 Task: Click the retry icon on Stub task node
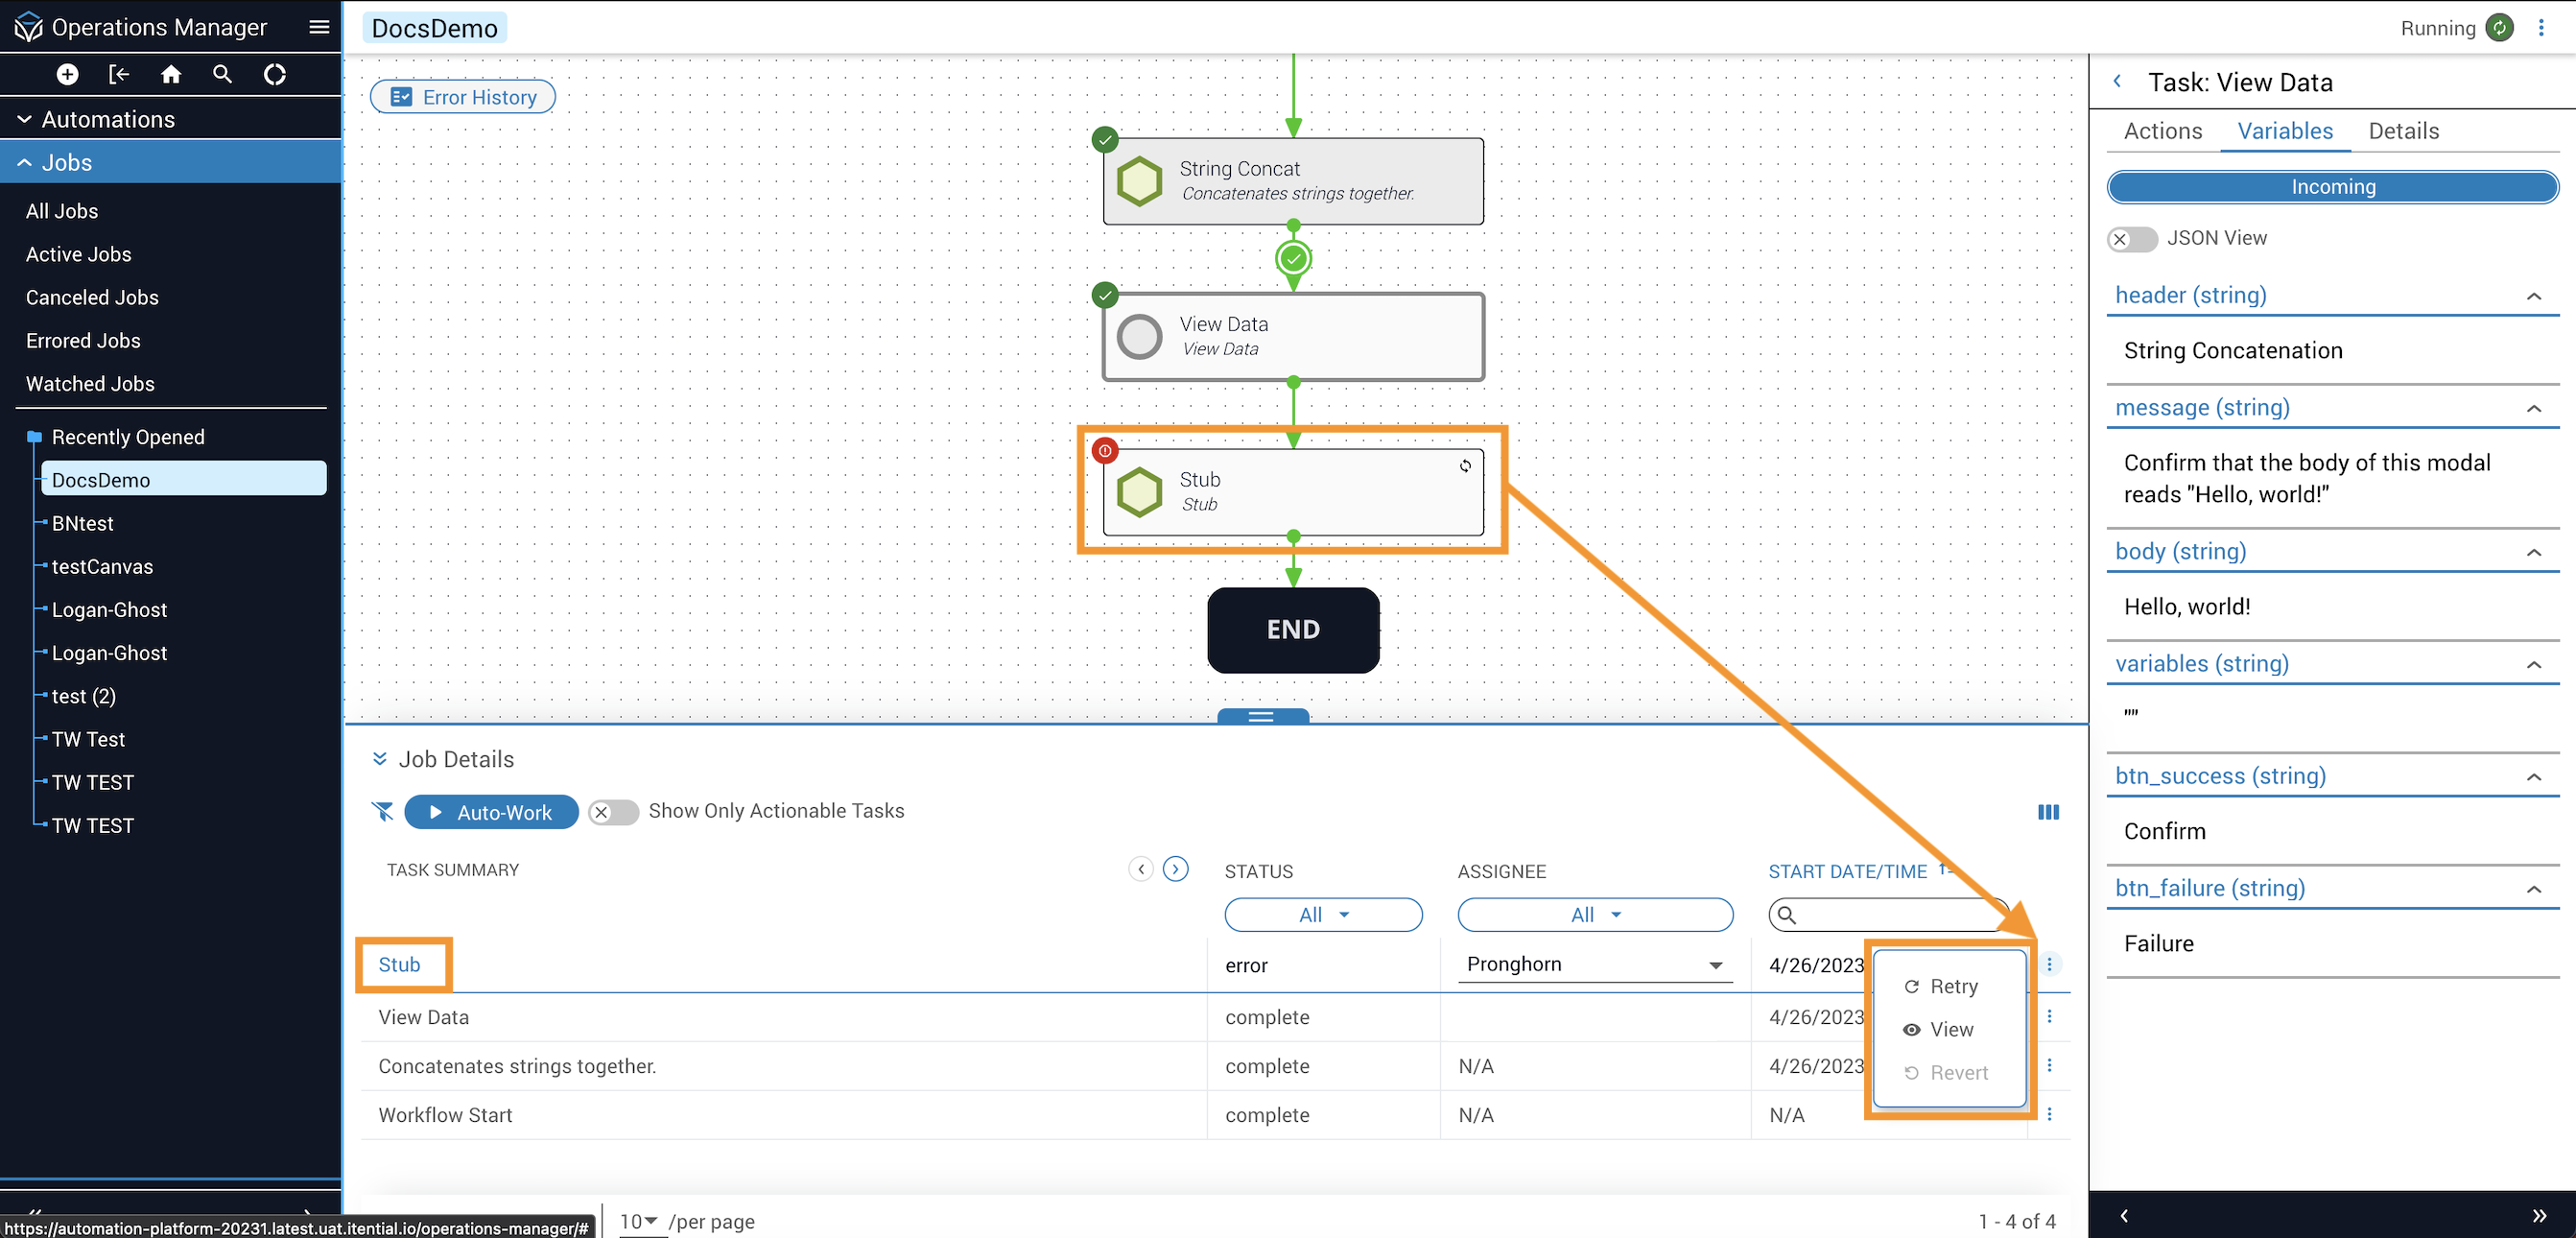coord(1465,466)
